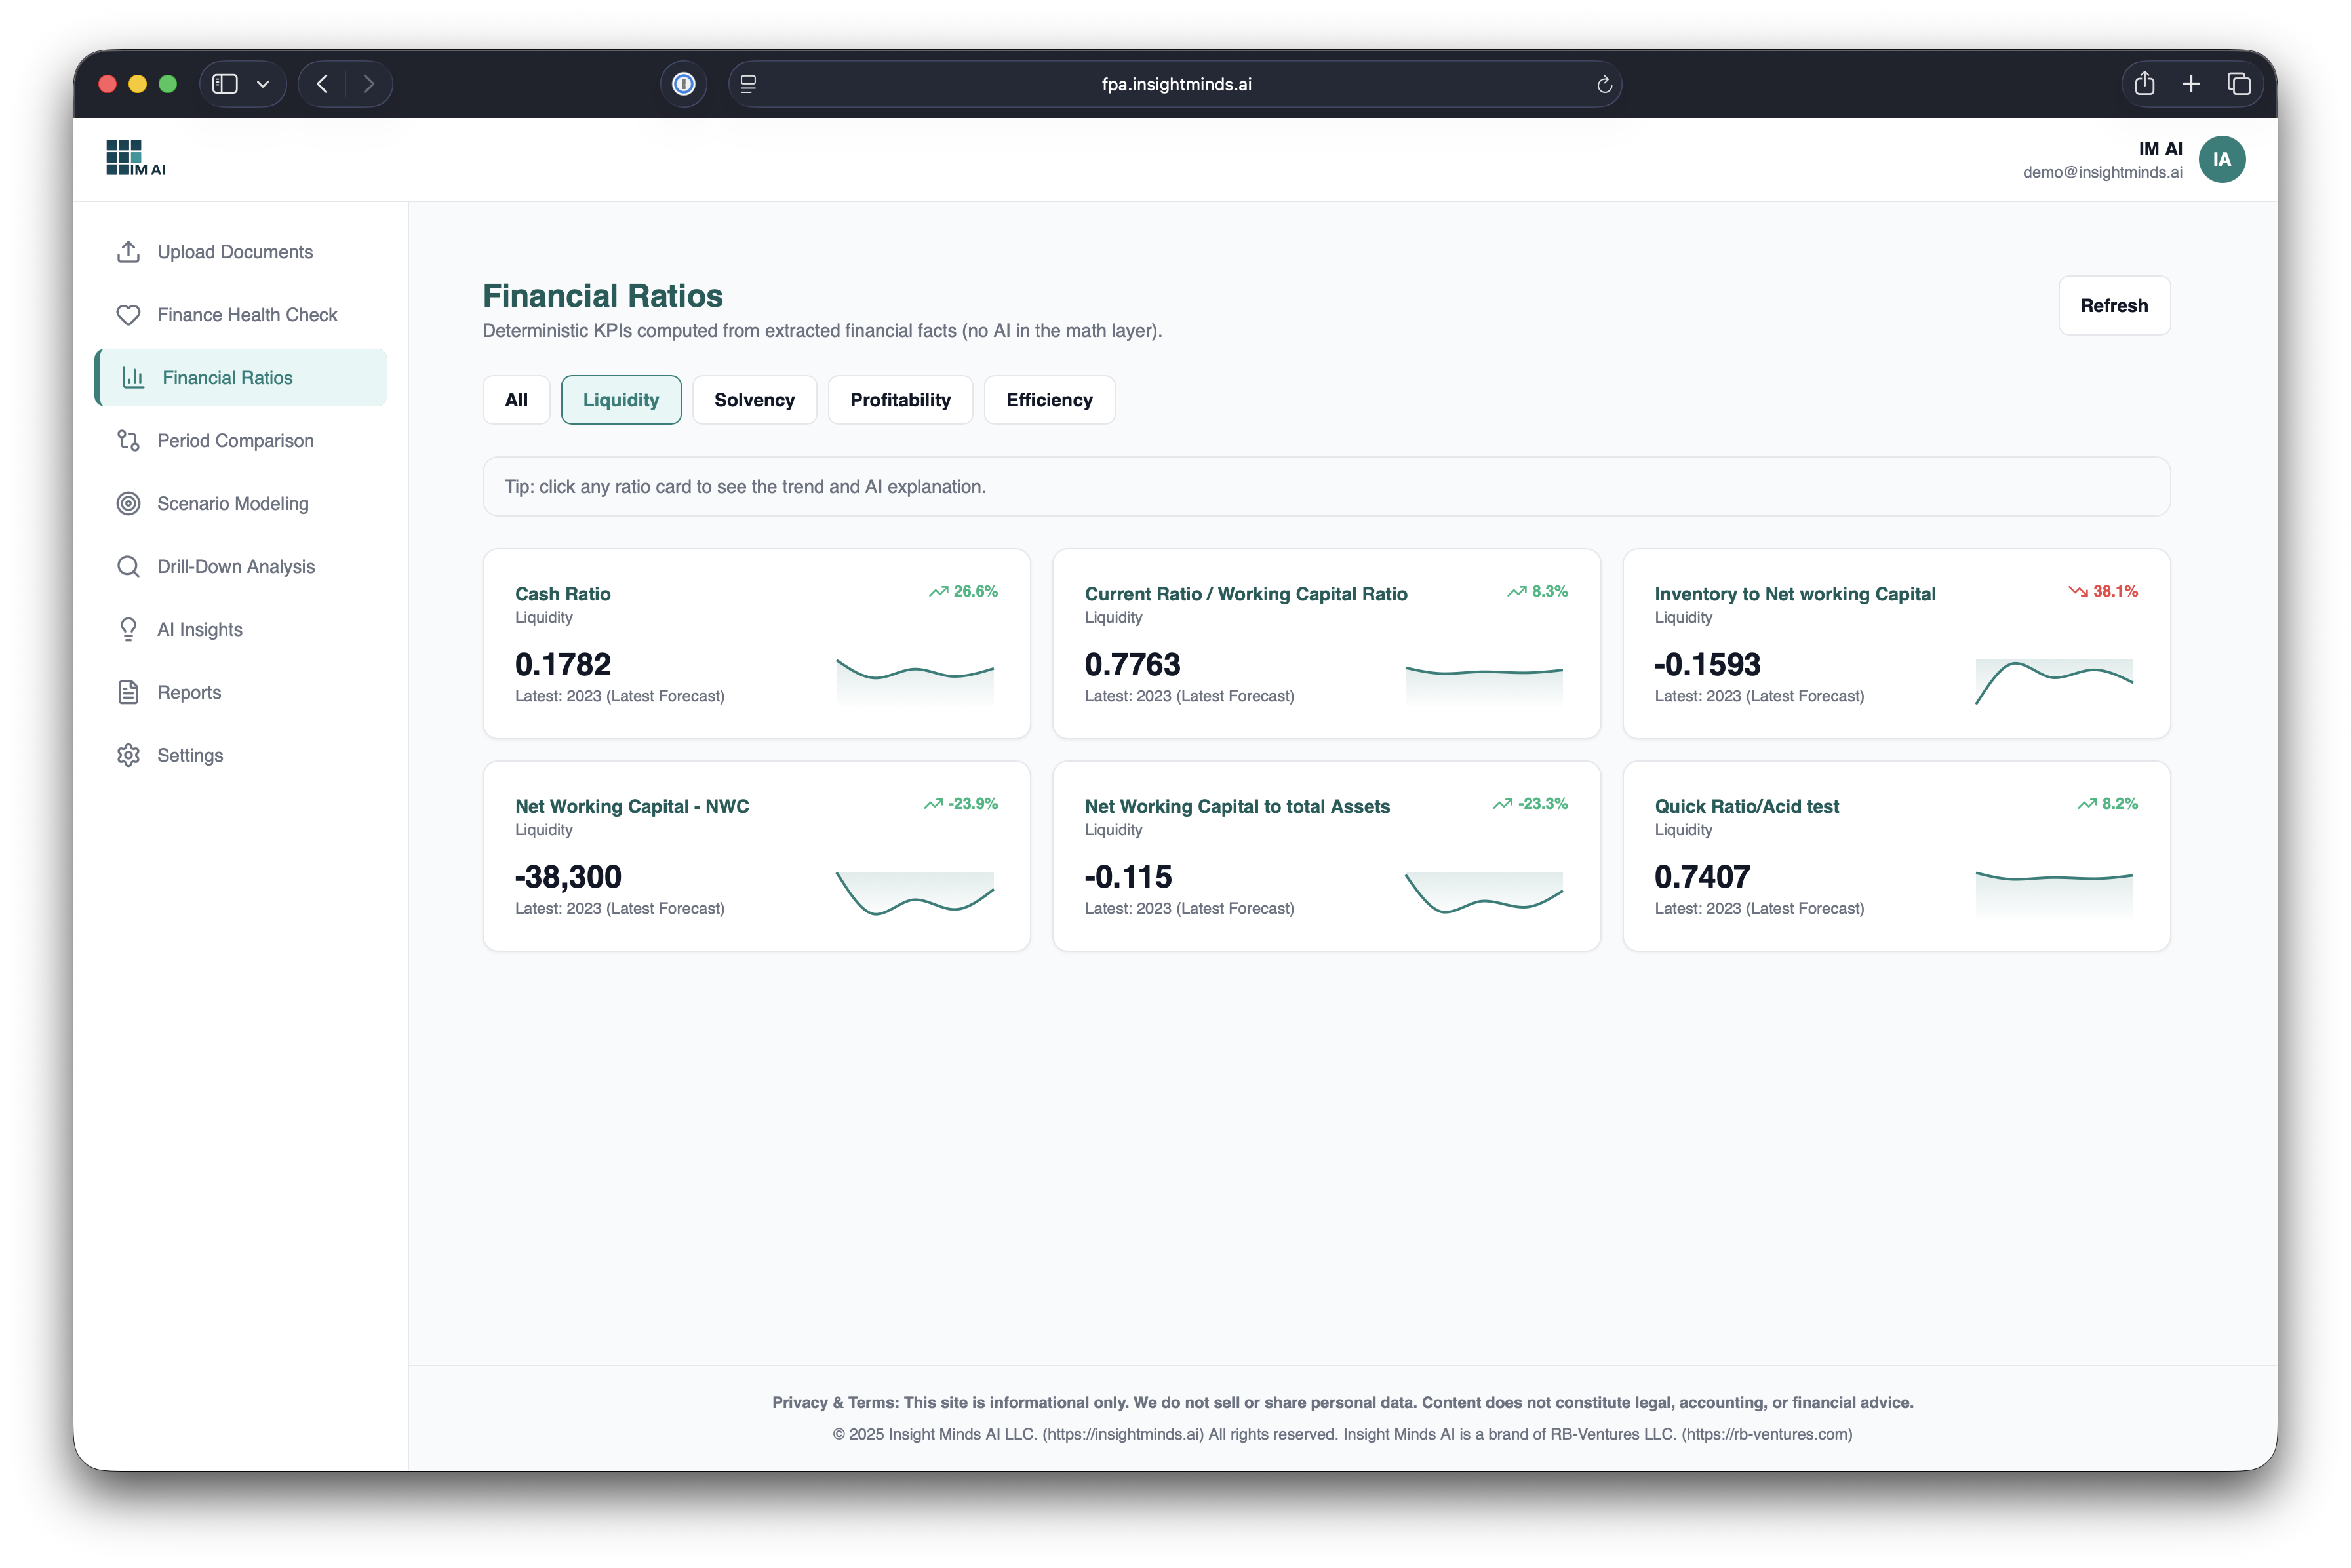Select the Profitability filter tab
Viewport: 2351px width, 1568px height.
click(x=900, y=400)
